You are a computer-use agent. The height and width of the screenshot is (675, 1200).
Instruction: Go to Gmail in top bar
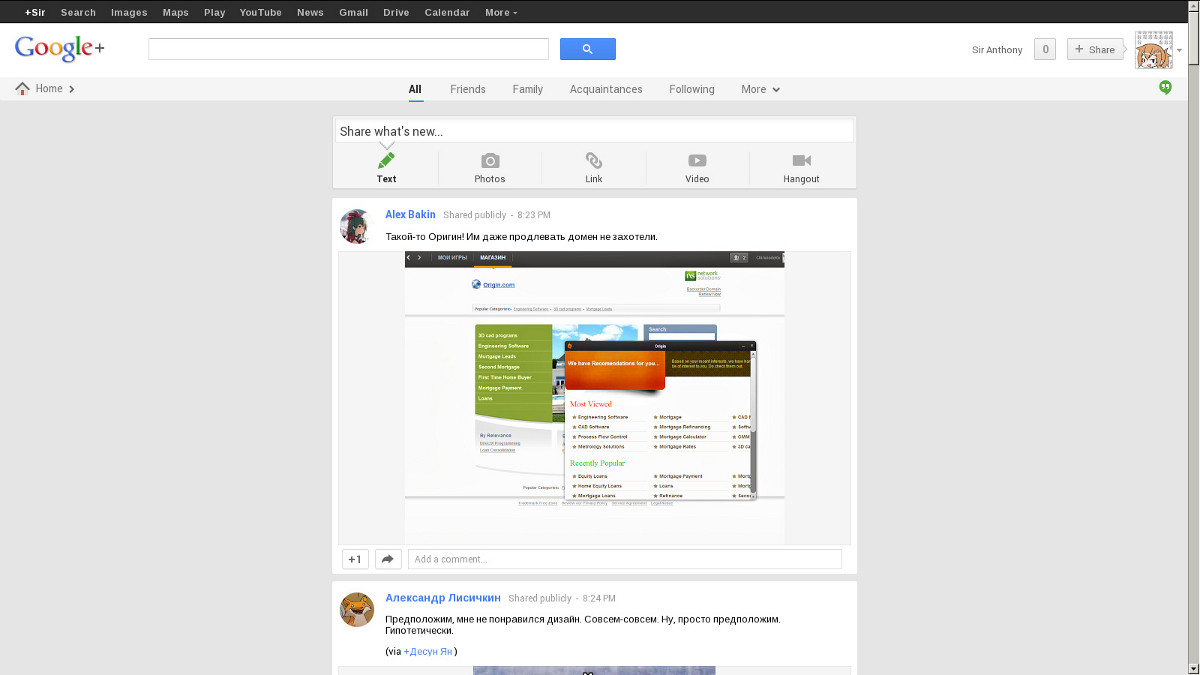[354, 12]
